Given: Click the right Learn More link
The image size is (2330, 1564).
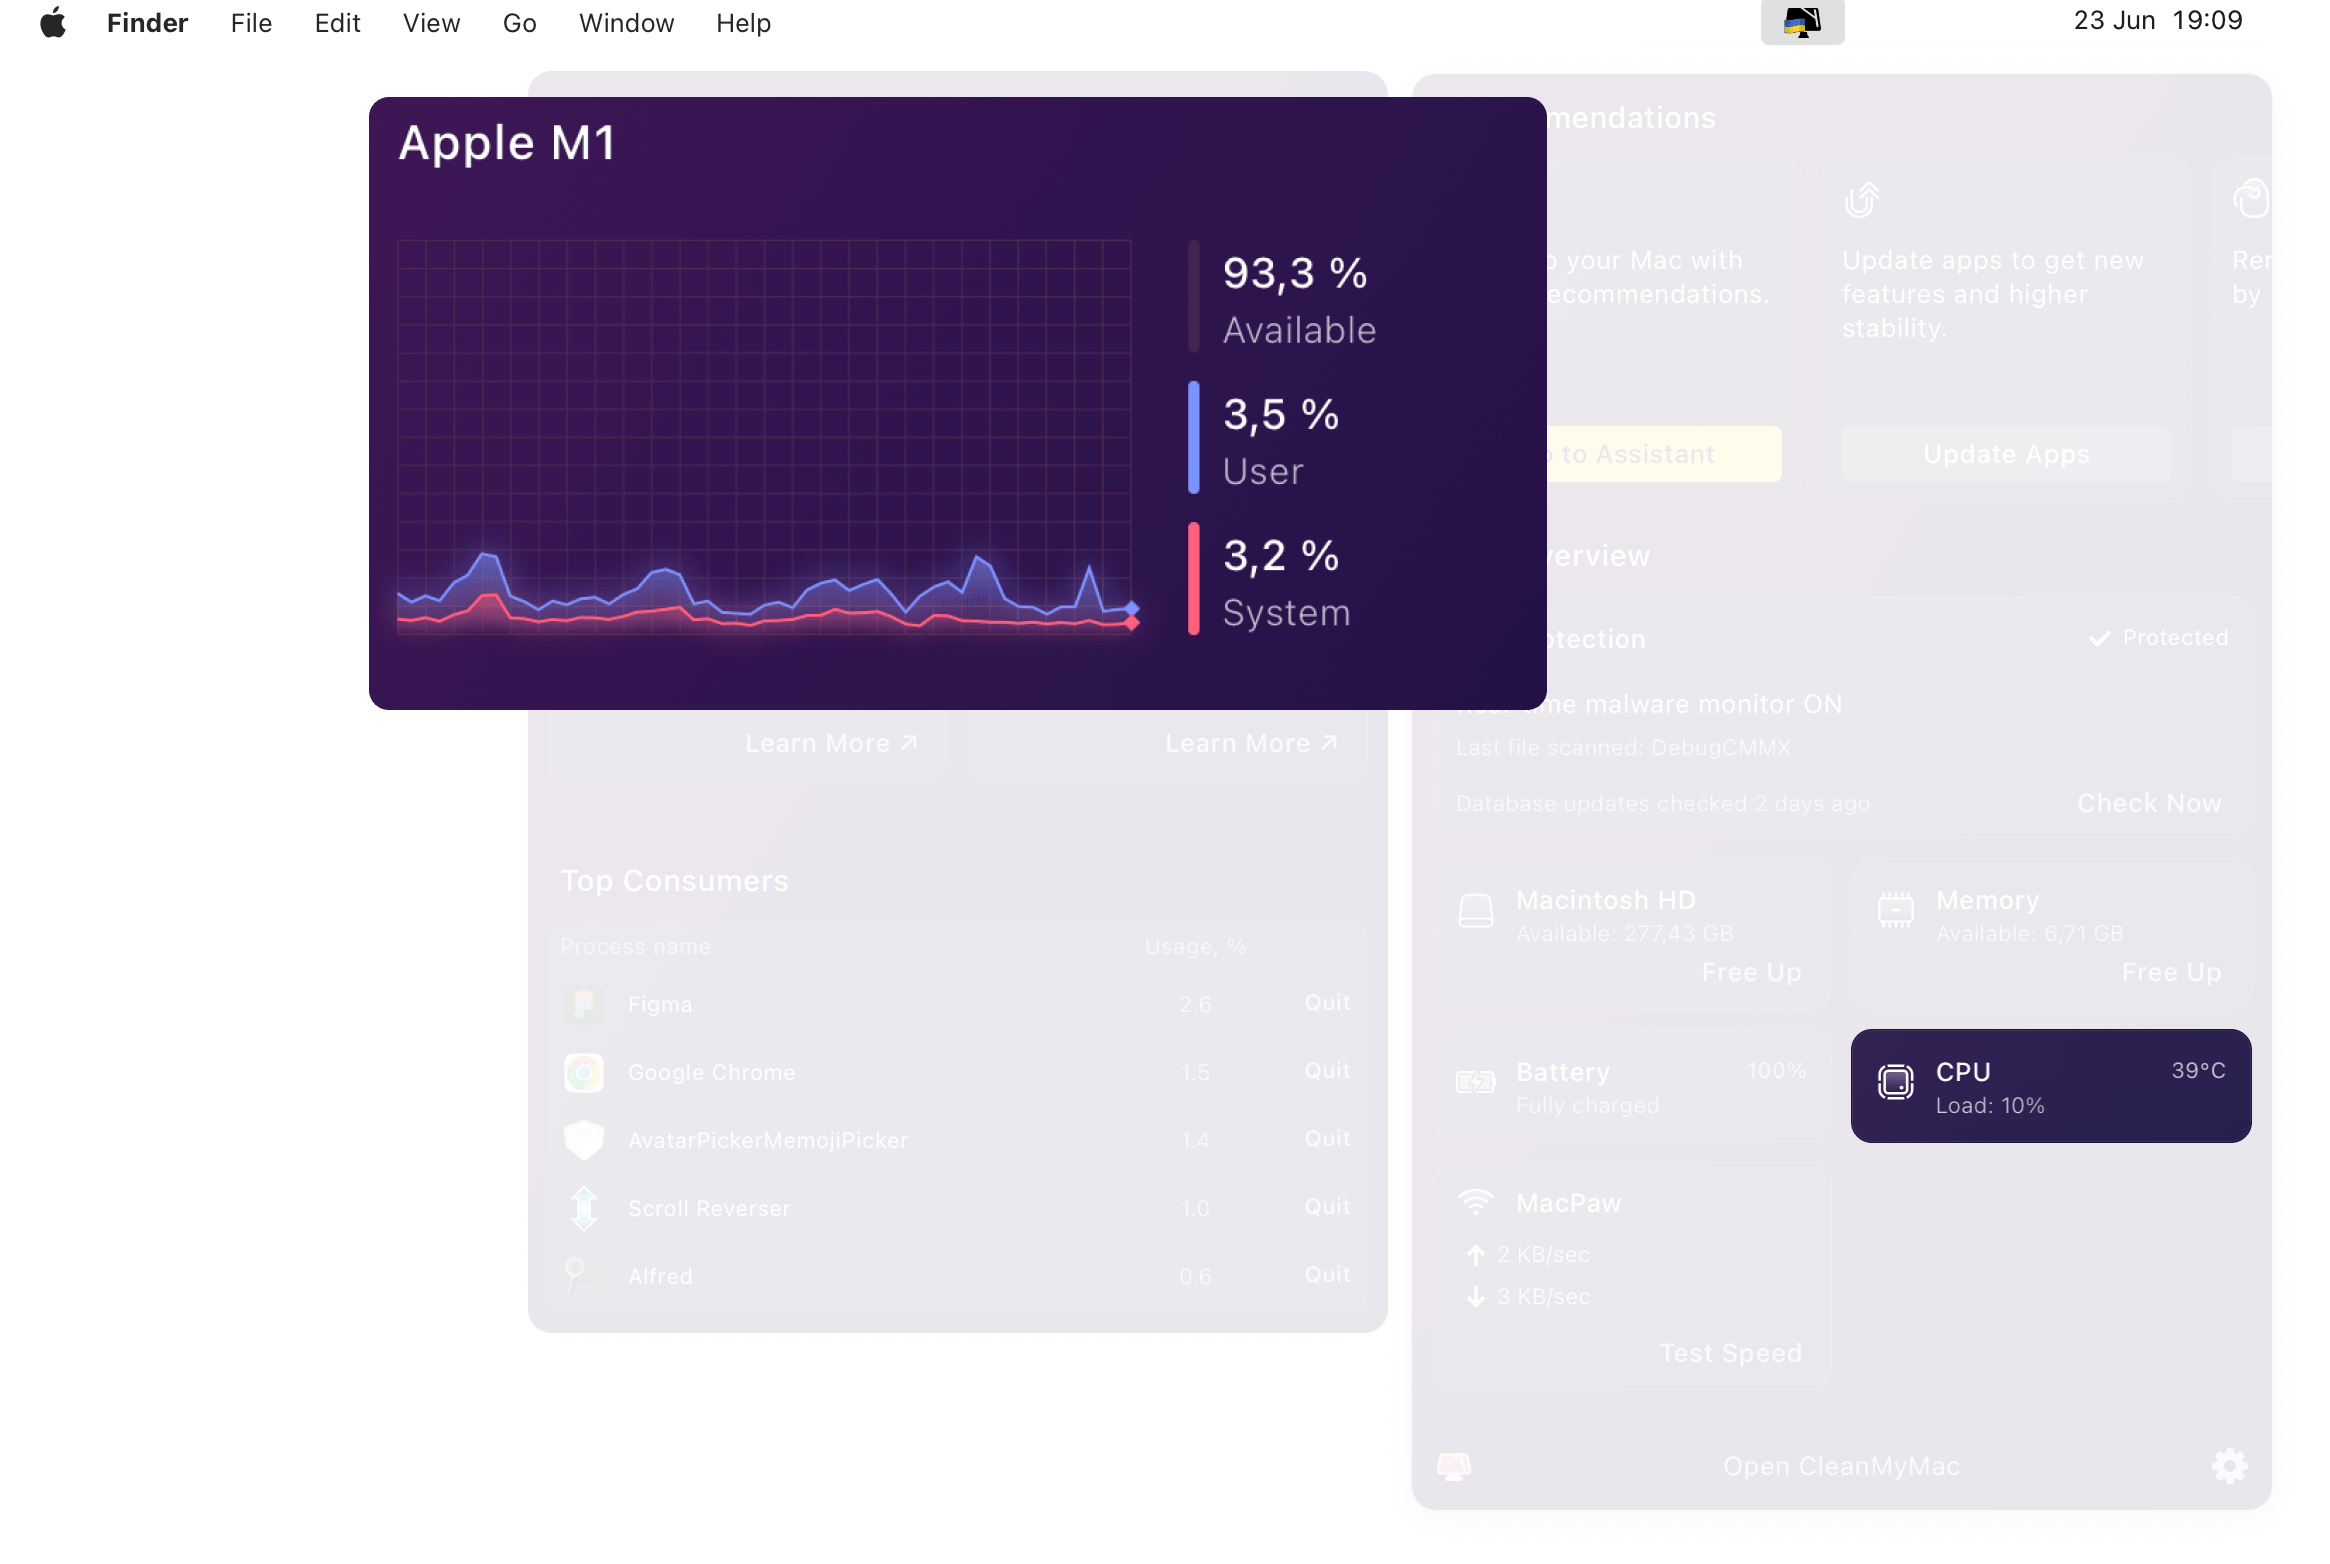Looking at the screenshot, I should [1251, 743].
